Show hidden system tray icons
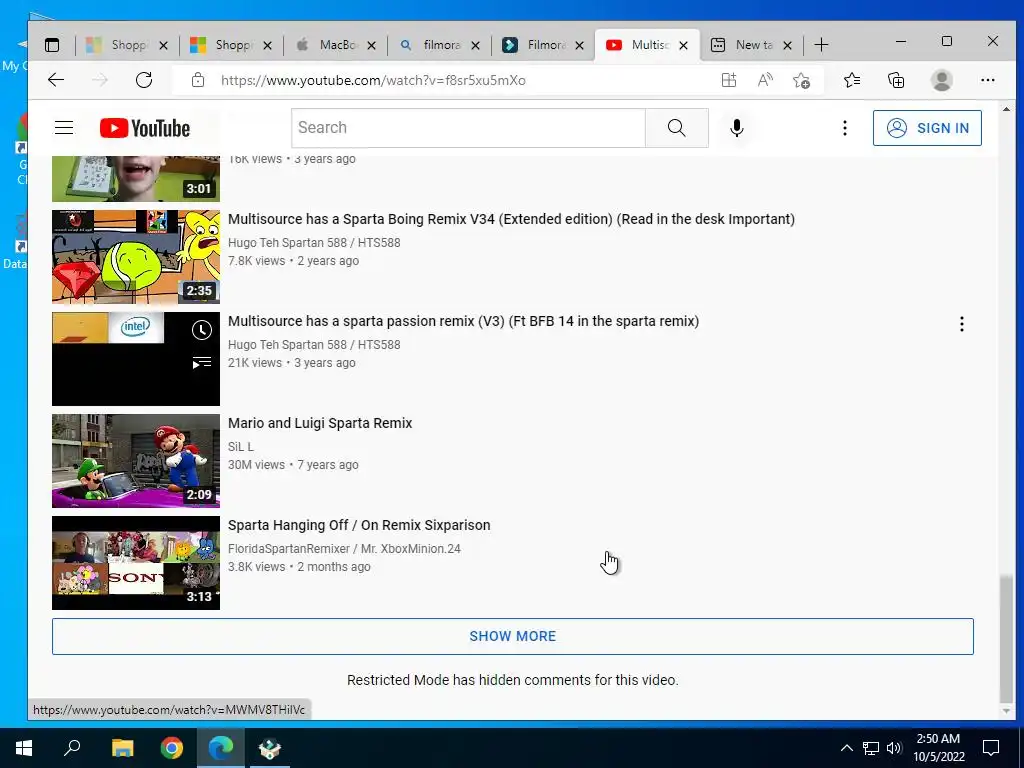 (846, 748)
